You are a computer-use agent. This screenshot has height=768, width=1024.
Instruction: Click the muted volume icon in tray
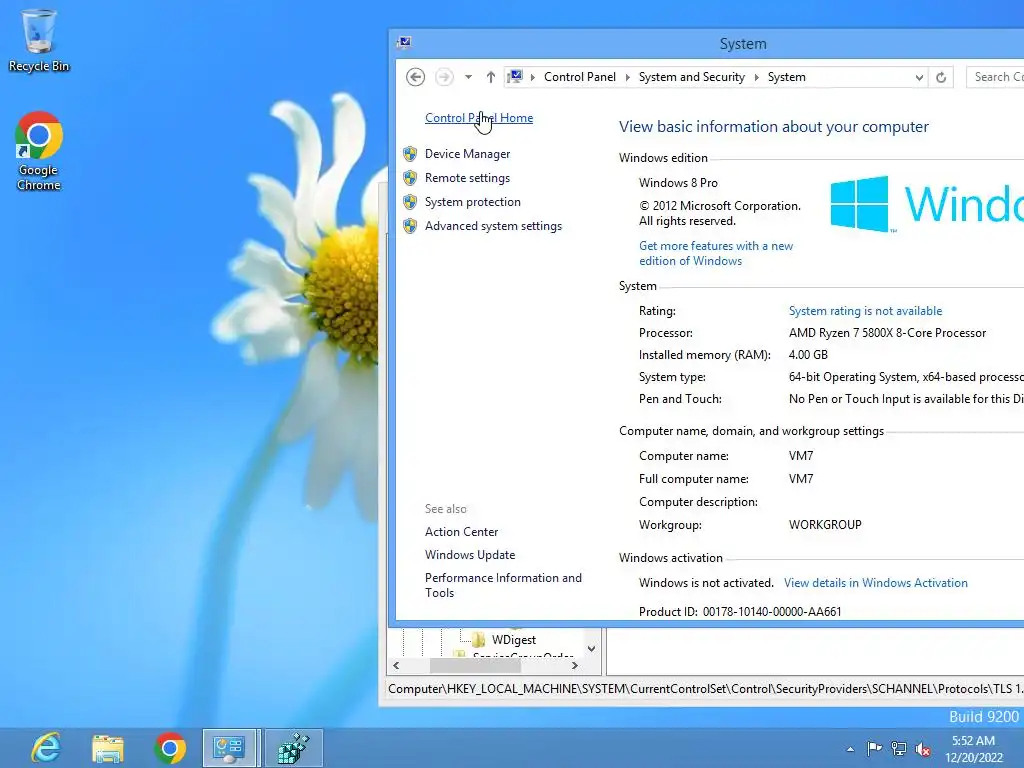pos(923,748)
